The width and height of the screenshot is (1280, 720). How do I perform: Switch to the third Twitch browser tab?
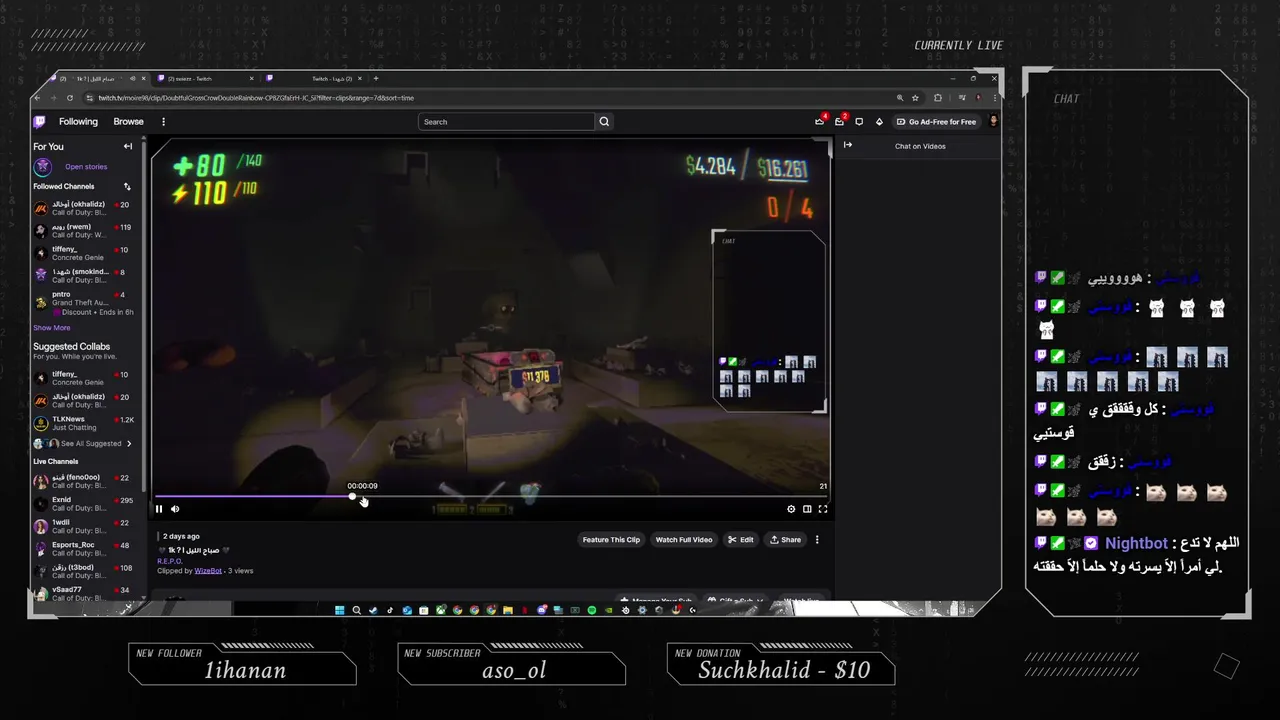pyautogui.click(x=312, y=78)
